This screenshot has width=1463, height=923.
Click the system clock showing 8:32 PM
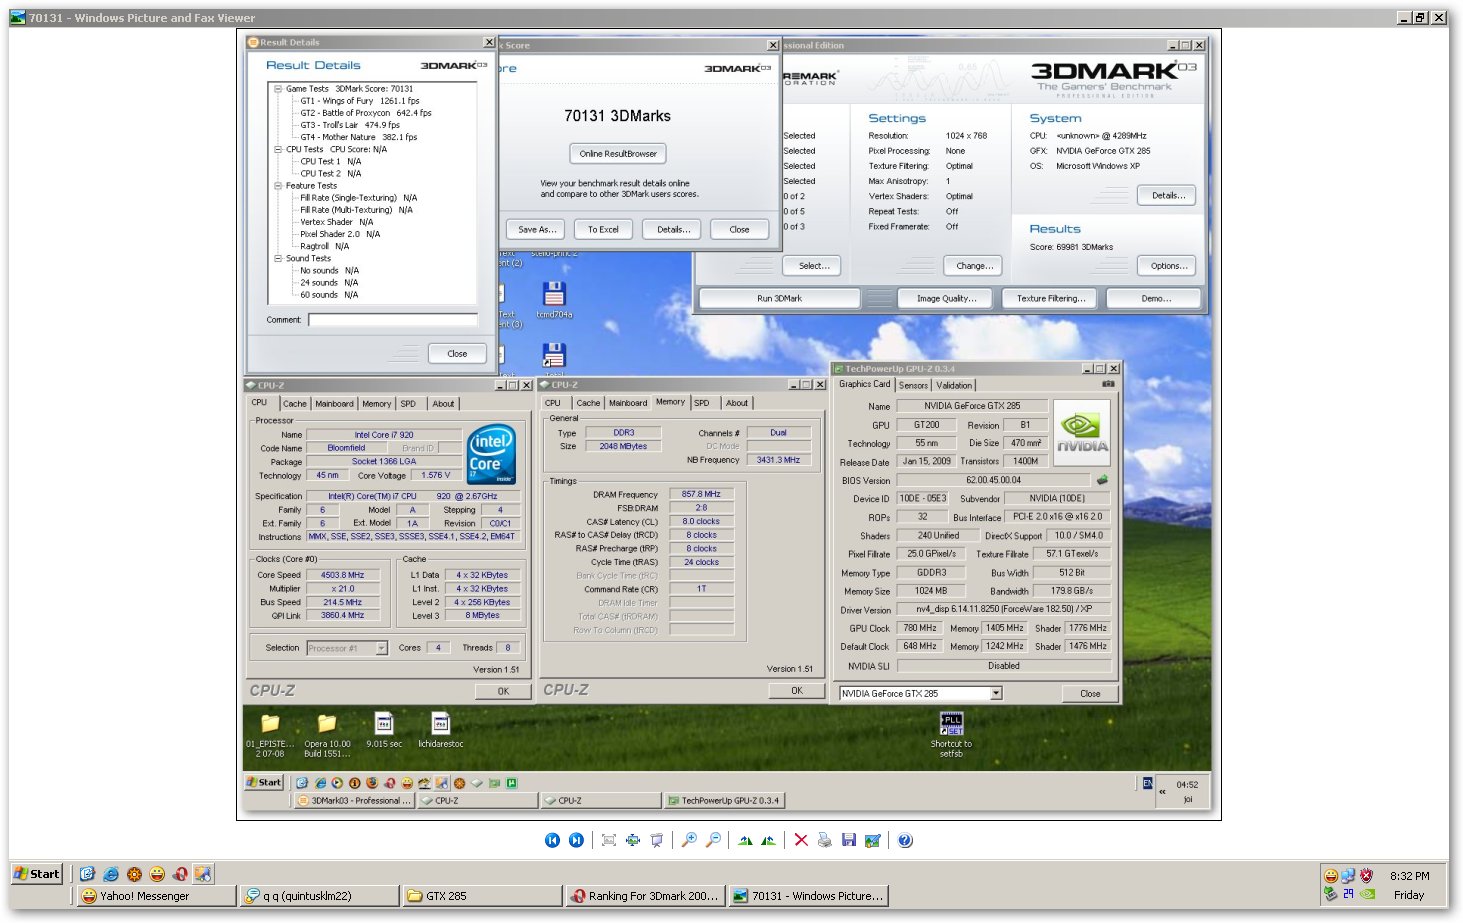1409,876
